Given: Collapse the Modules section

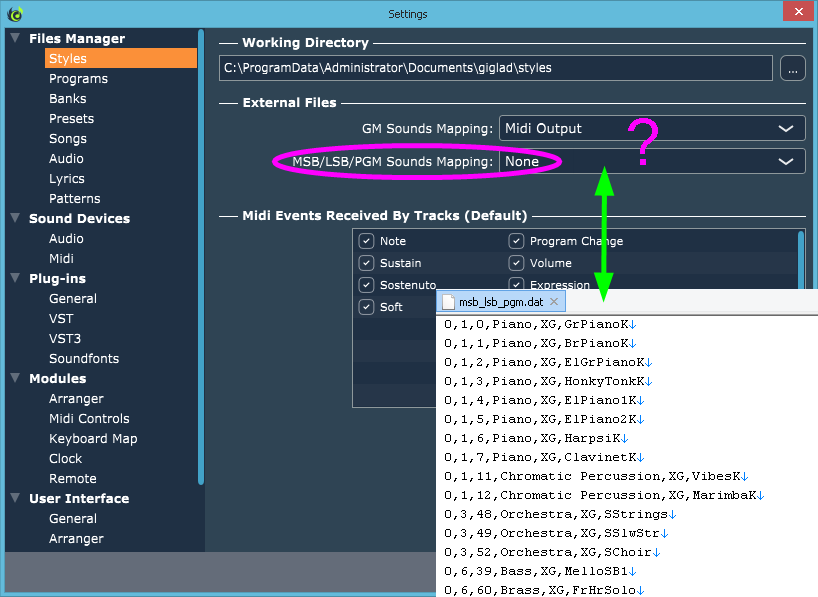Looking at the screenshot, I should (15, 378).
